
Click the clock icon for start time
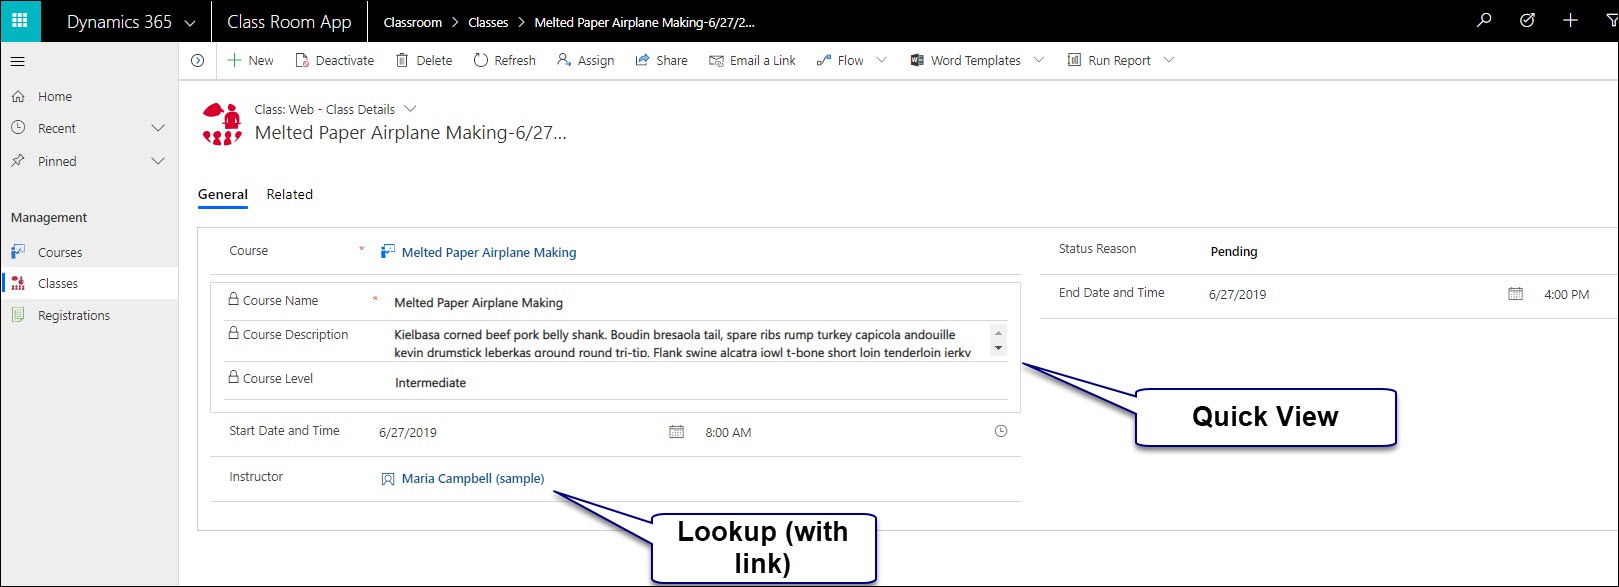(1001, 431)
